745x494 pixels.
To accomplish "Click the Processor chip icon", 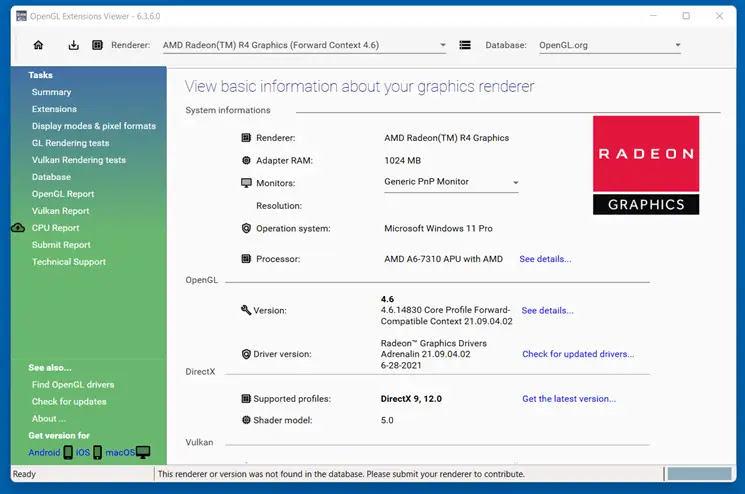I will [246, 259].
